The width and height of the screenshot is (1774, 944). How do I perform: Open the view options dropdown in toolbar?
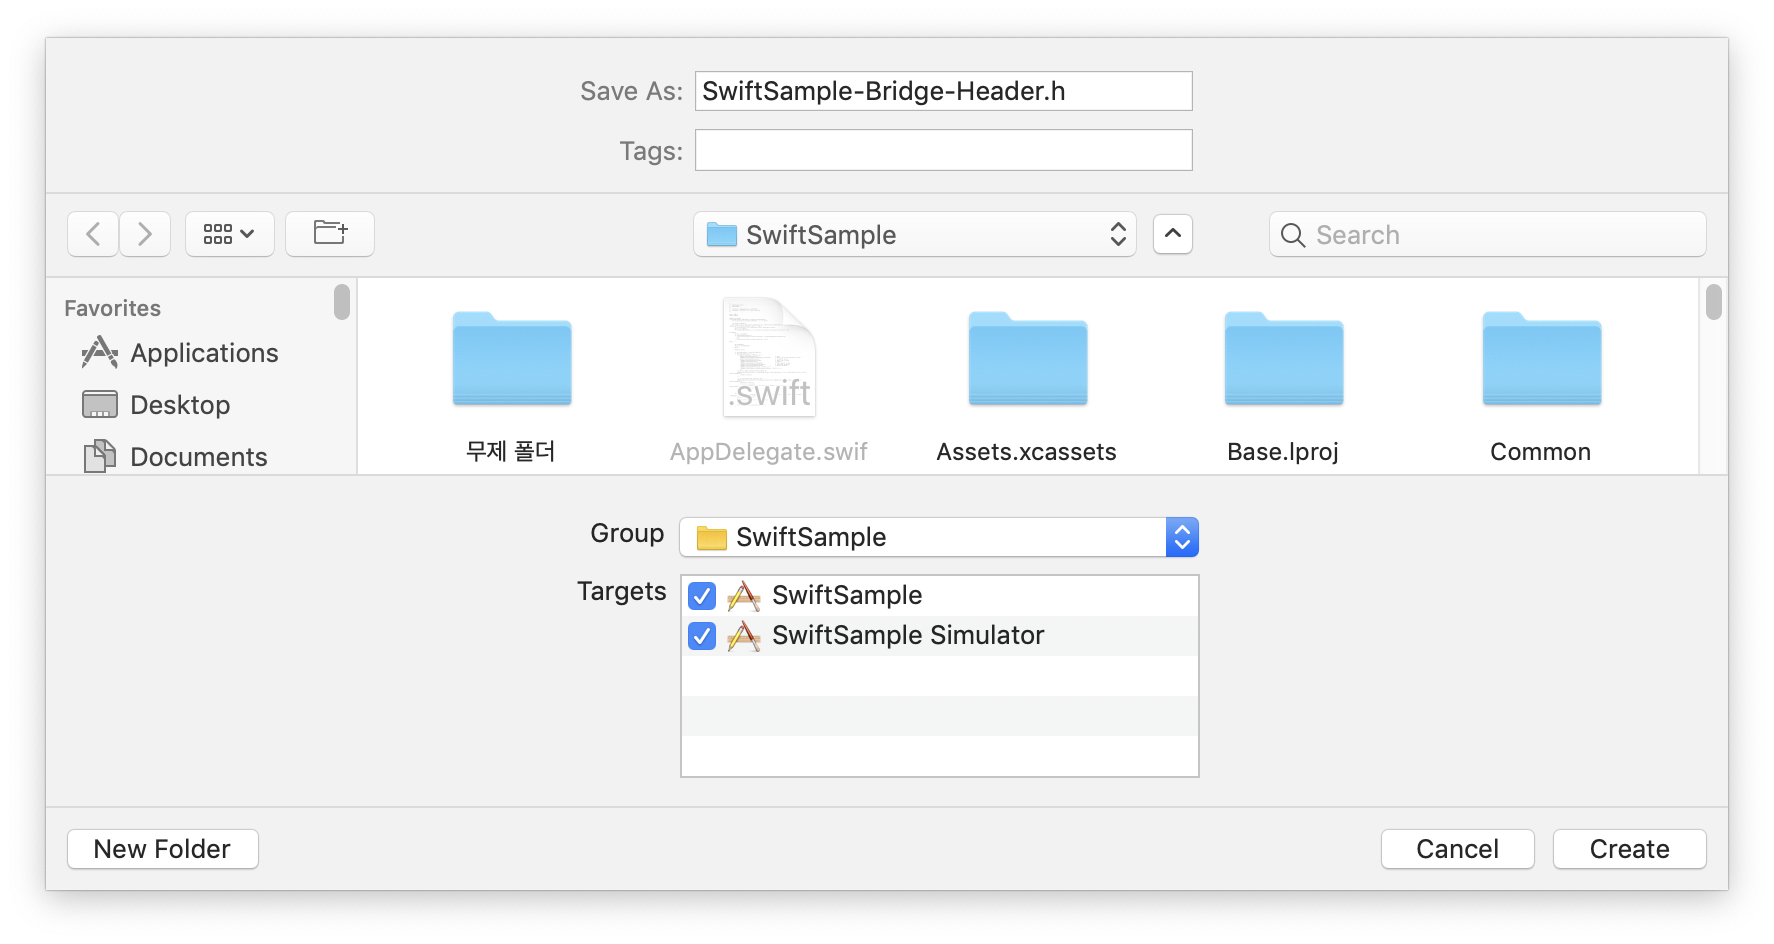pos(229,234)
